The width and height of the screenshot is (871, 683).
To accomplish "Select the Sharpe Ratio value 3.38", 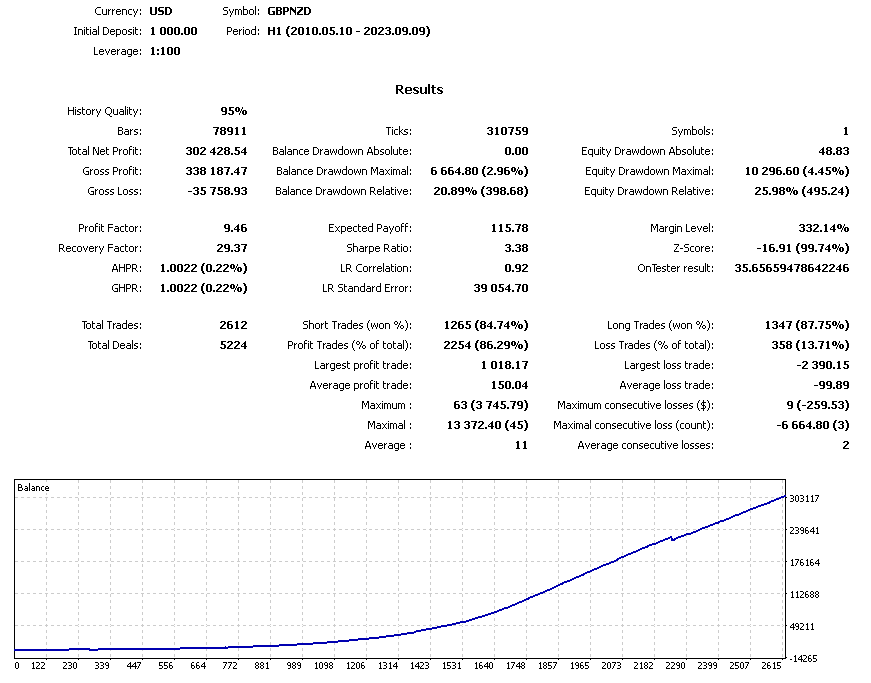I will pos(517,248).
